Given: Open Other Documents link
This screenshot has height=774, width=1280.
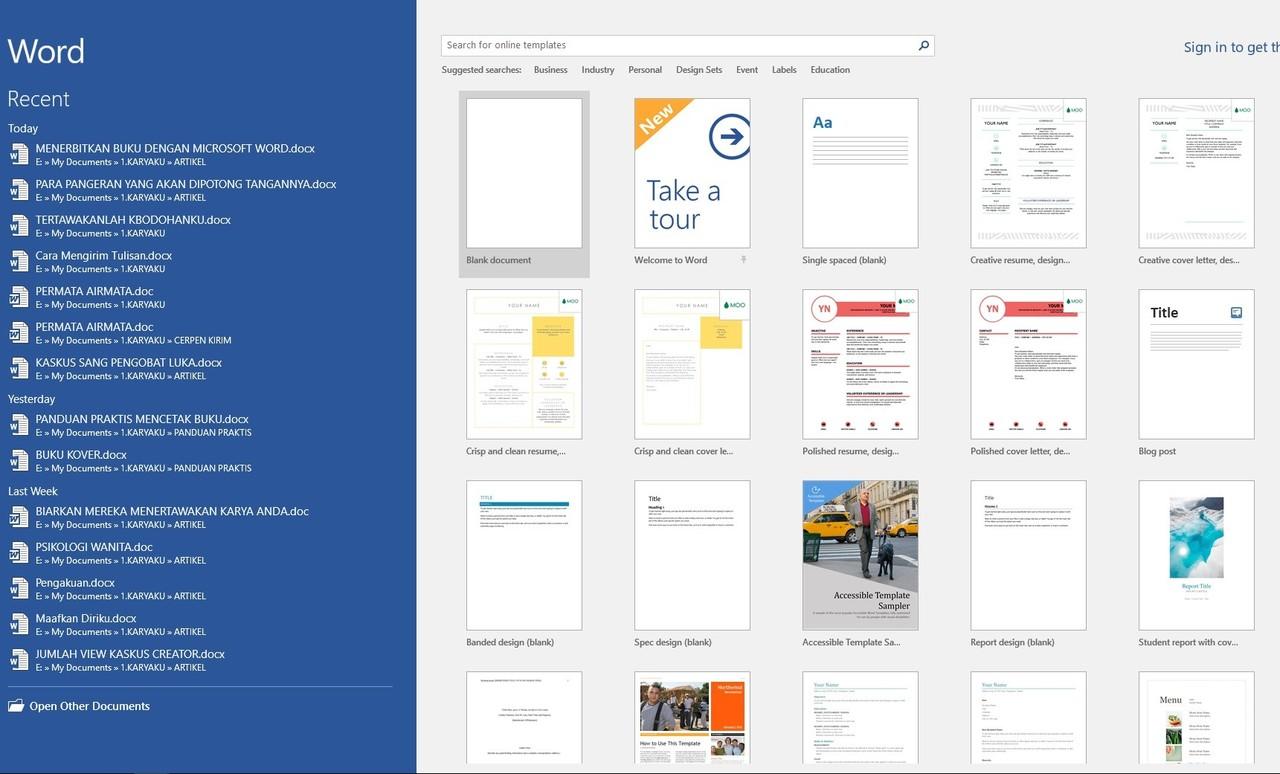Looking at the screenshot, I should [89, 706].
